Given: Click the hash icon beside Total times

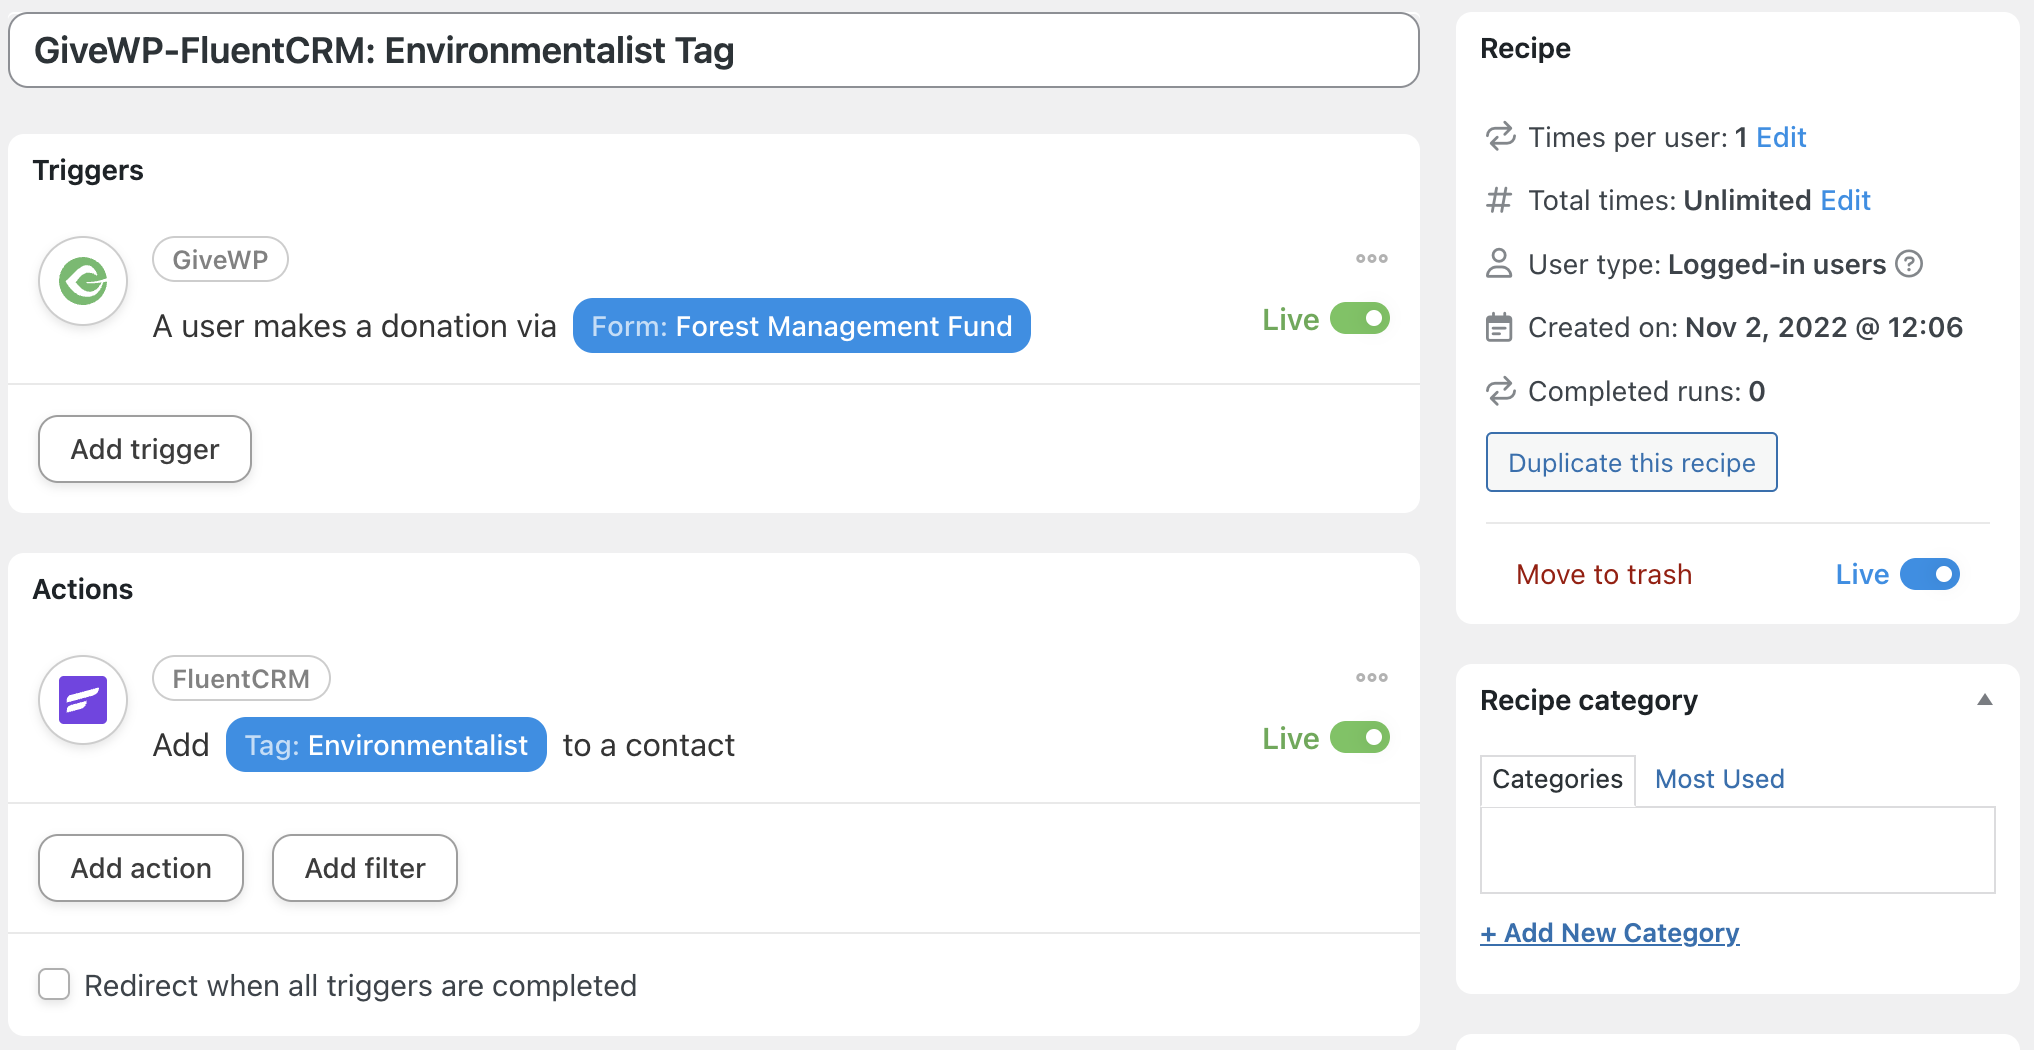Looking at the screenshot, I should click(x=1498, y=200).
